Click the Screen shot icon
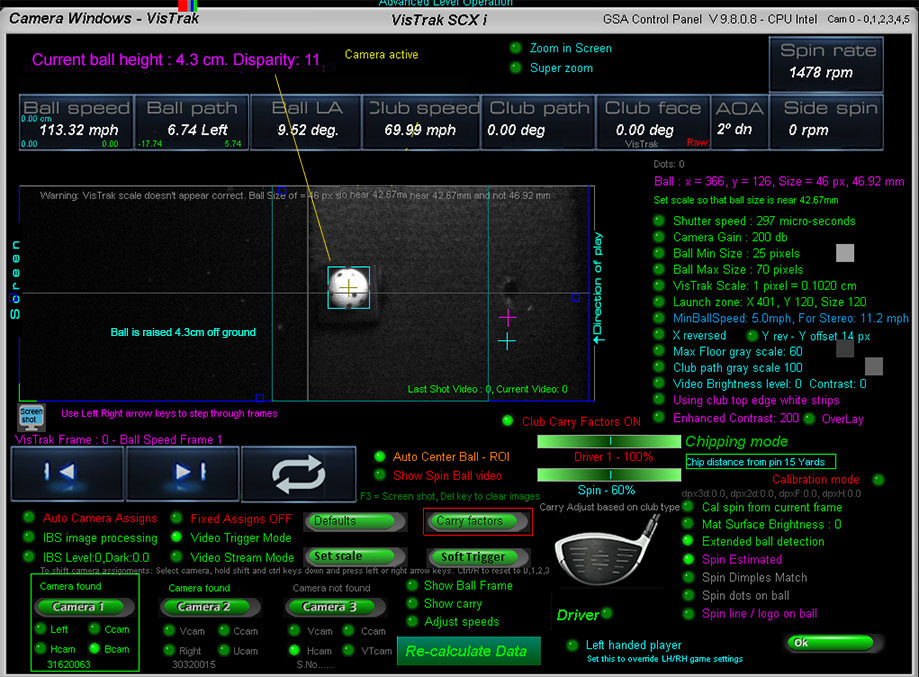Image resolution: width=919 pixels, height=677 pixels. pos(31,417)
